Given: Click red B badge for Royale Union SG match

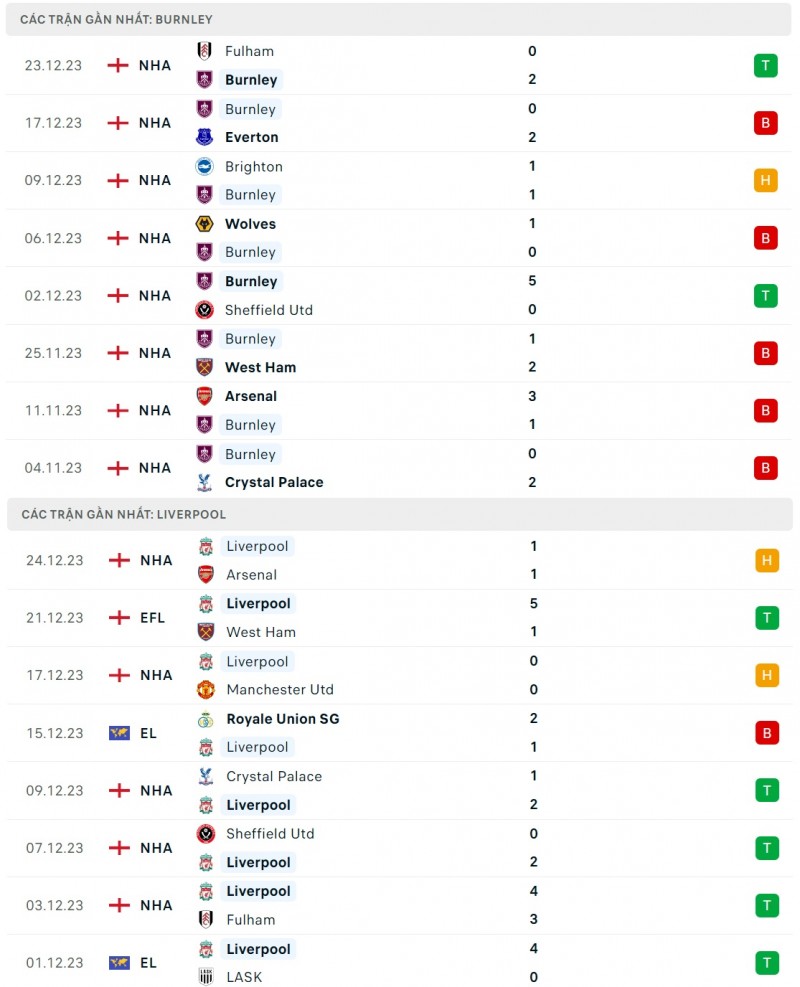Looking at the screenshot, I should pyautogui.click(x=767, y=733).
